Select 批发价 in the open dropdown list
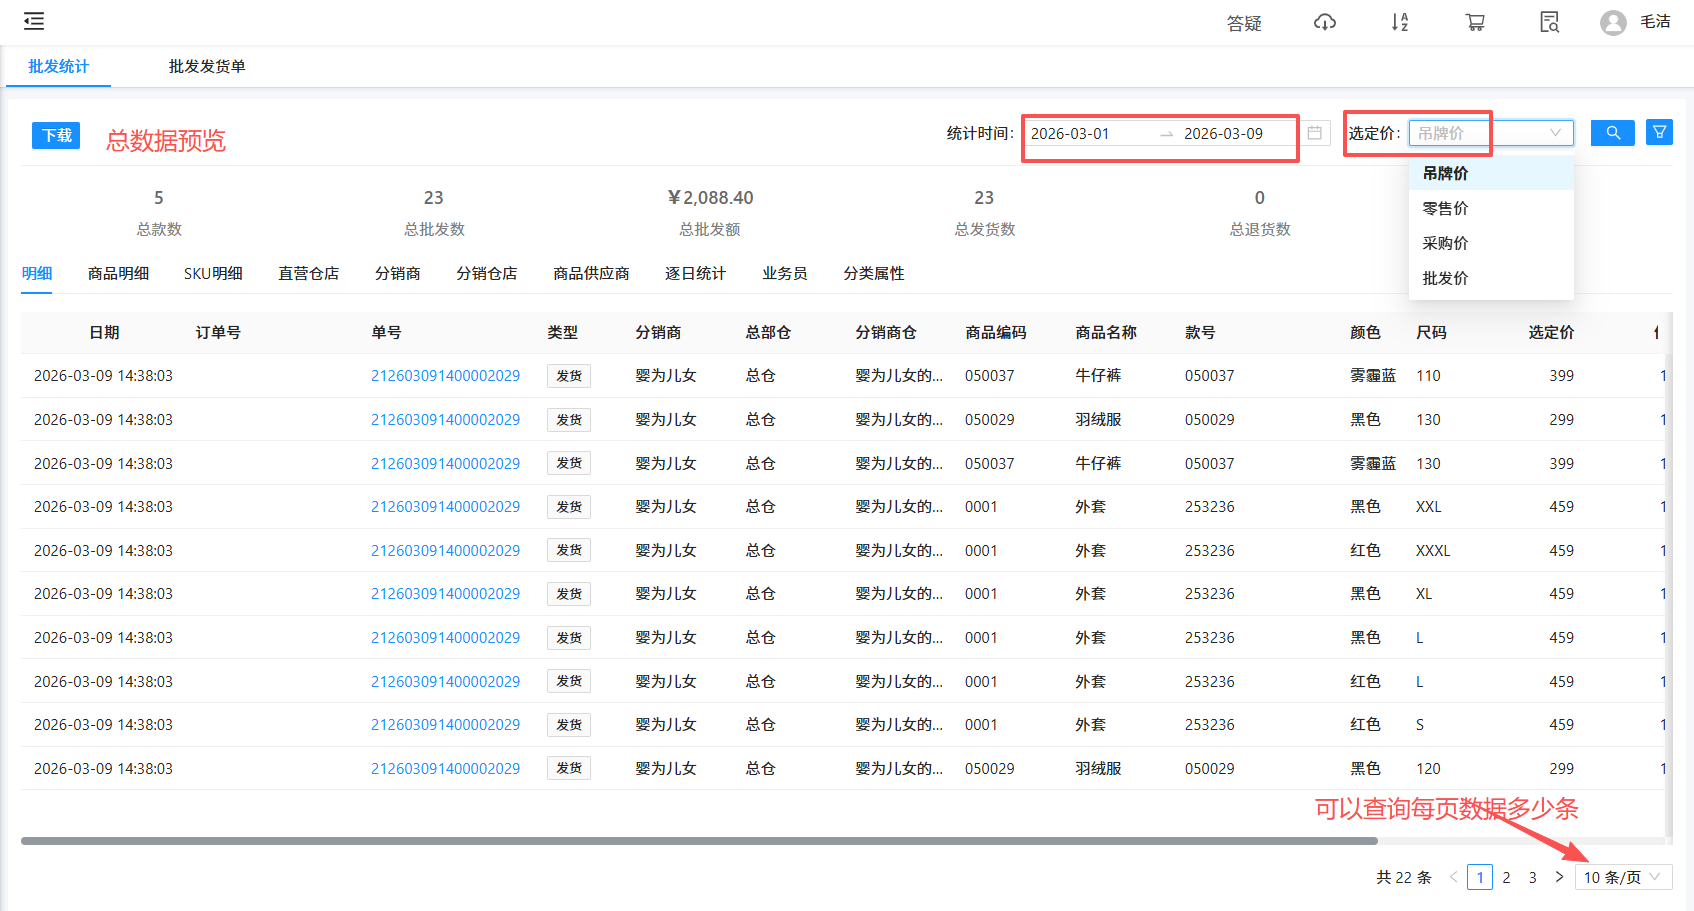The image size is (1694, 911). pos(1445,278)
